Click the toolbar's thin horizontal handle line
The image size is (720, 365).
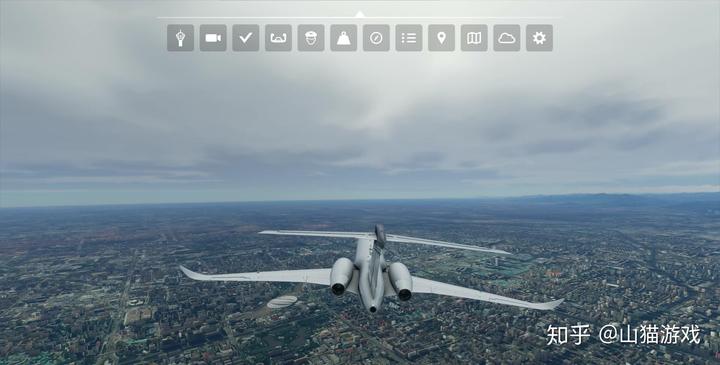tap(360, 18)
